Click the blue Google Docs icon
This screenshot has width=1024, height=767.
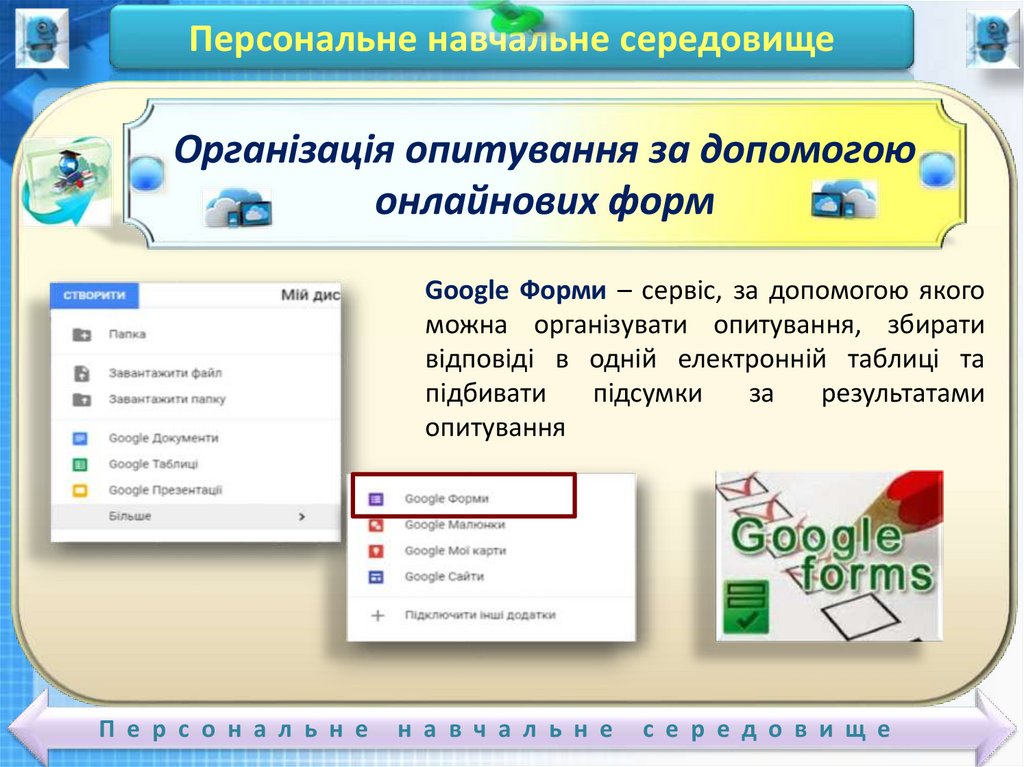[80, 438]
